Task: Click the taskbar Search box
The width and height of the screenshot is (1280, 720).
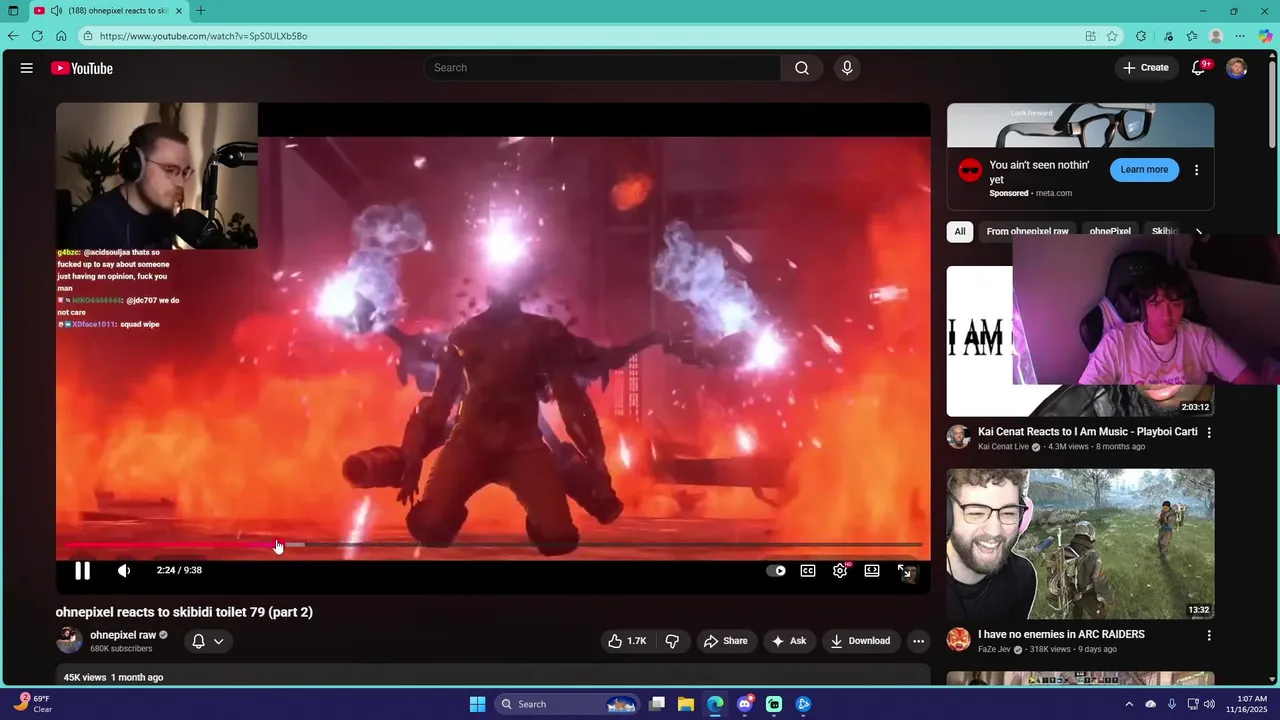Action: (x=566, y=704)
